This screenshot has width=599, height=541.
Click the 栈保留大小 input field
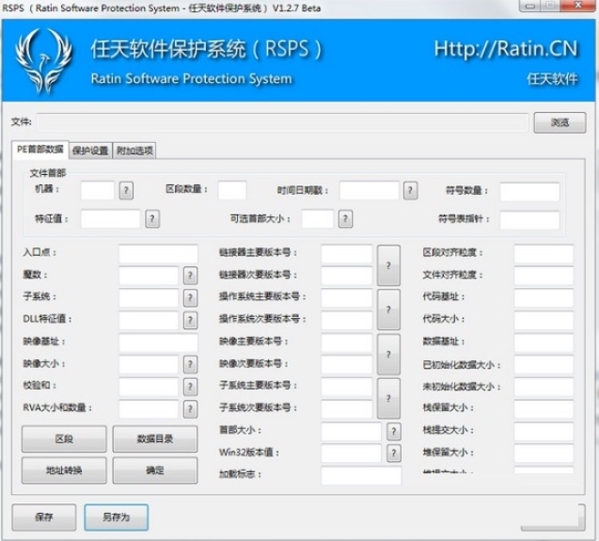tap(544, 409)
